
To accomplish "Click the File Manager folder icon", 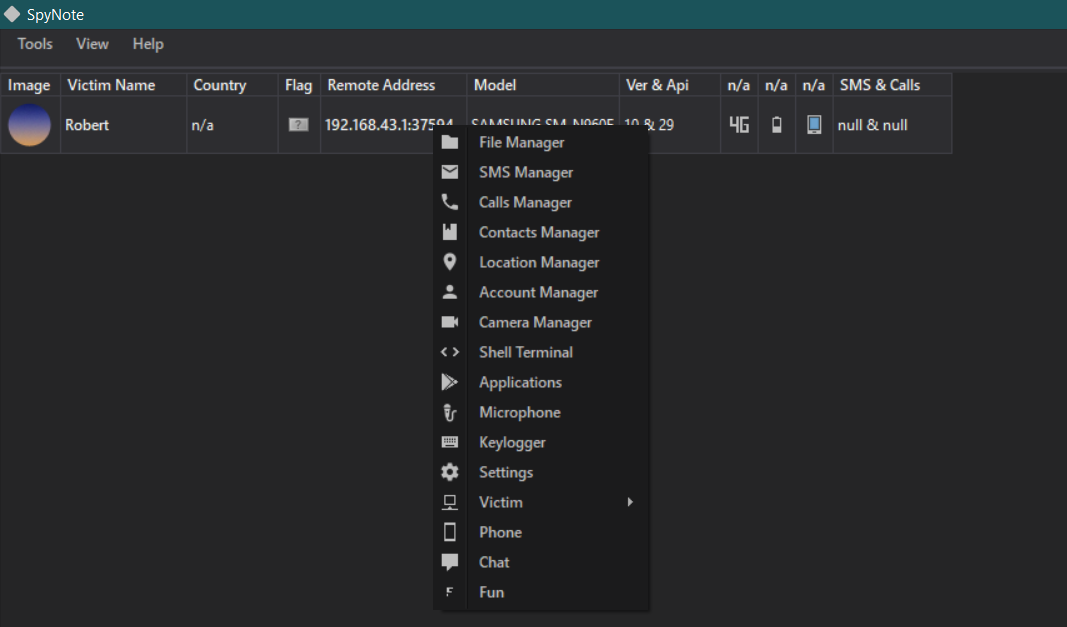I will point(449,142).
